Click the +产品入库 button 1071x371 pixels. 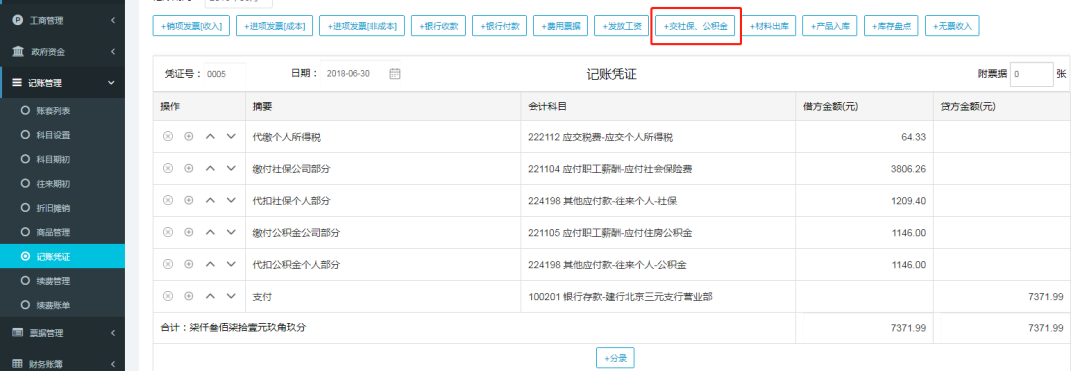(x=830, y=26)
